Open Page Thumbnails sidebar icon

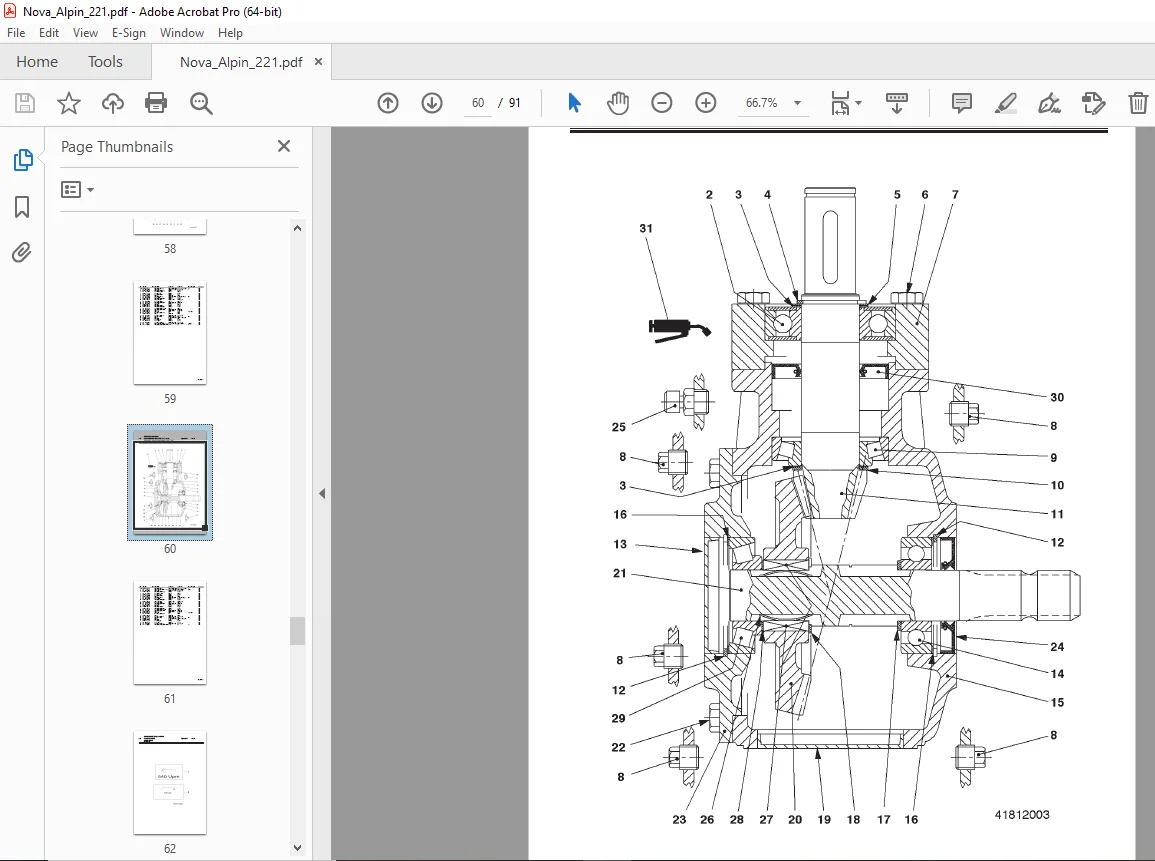coord(23,160)
